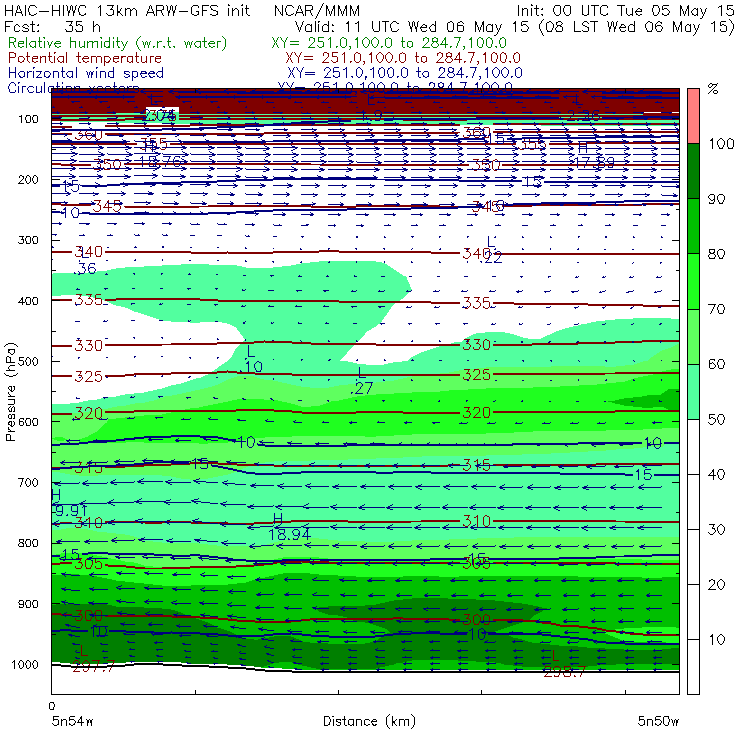Select the 80–90% green colorbar segment
The height and width of the screenshot is (740, 740).
(x=693, y=226)
